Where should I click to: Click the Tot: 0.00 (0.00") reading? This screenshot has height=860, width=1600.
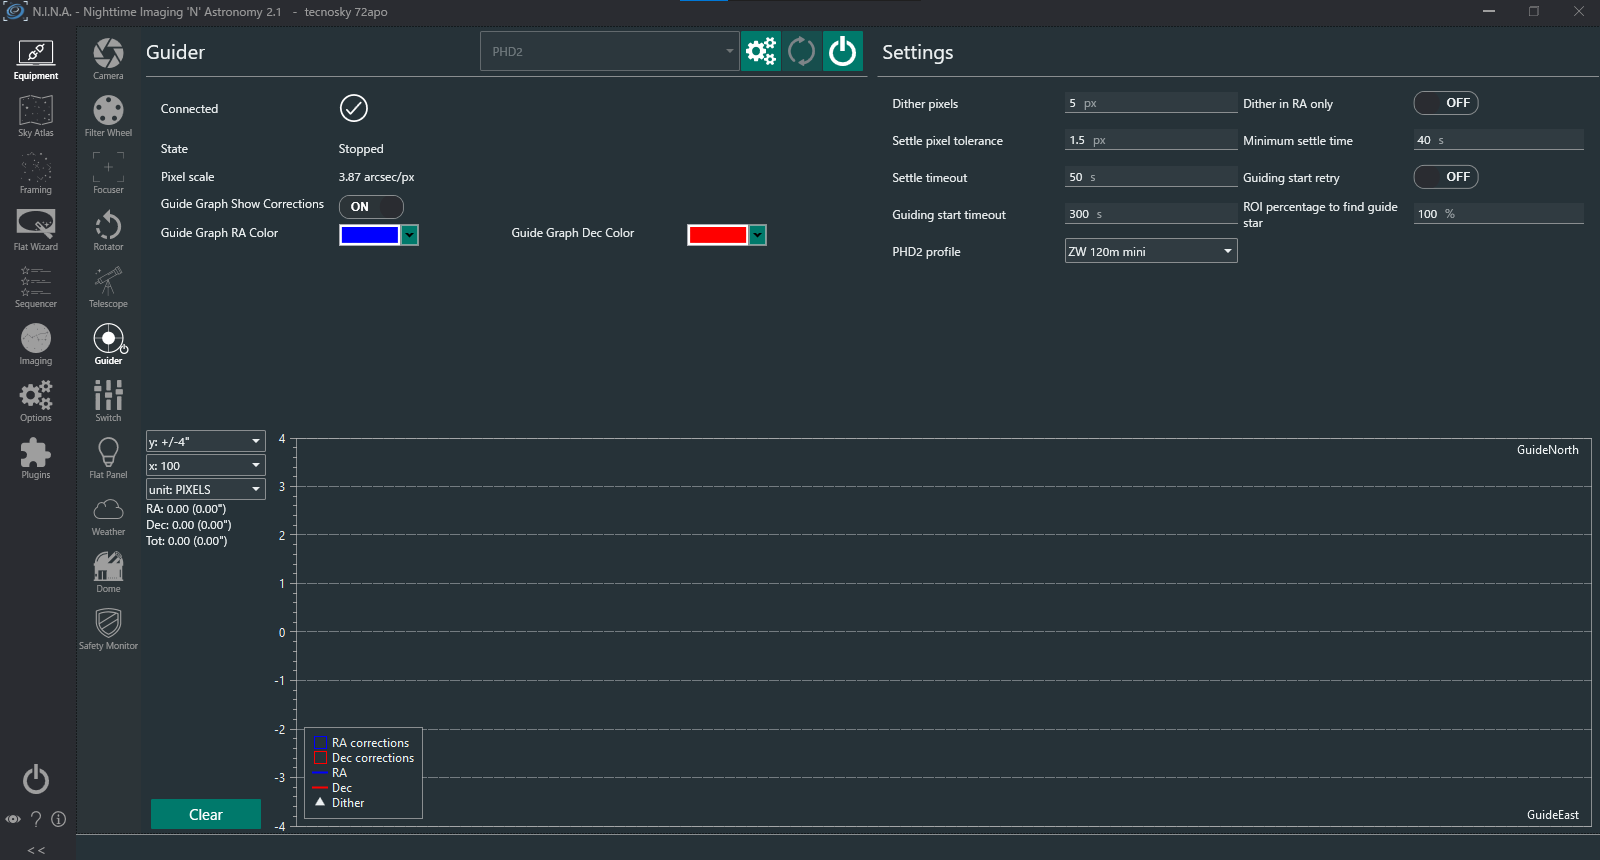(187, 541)
